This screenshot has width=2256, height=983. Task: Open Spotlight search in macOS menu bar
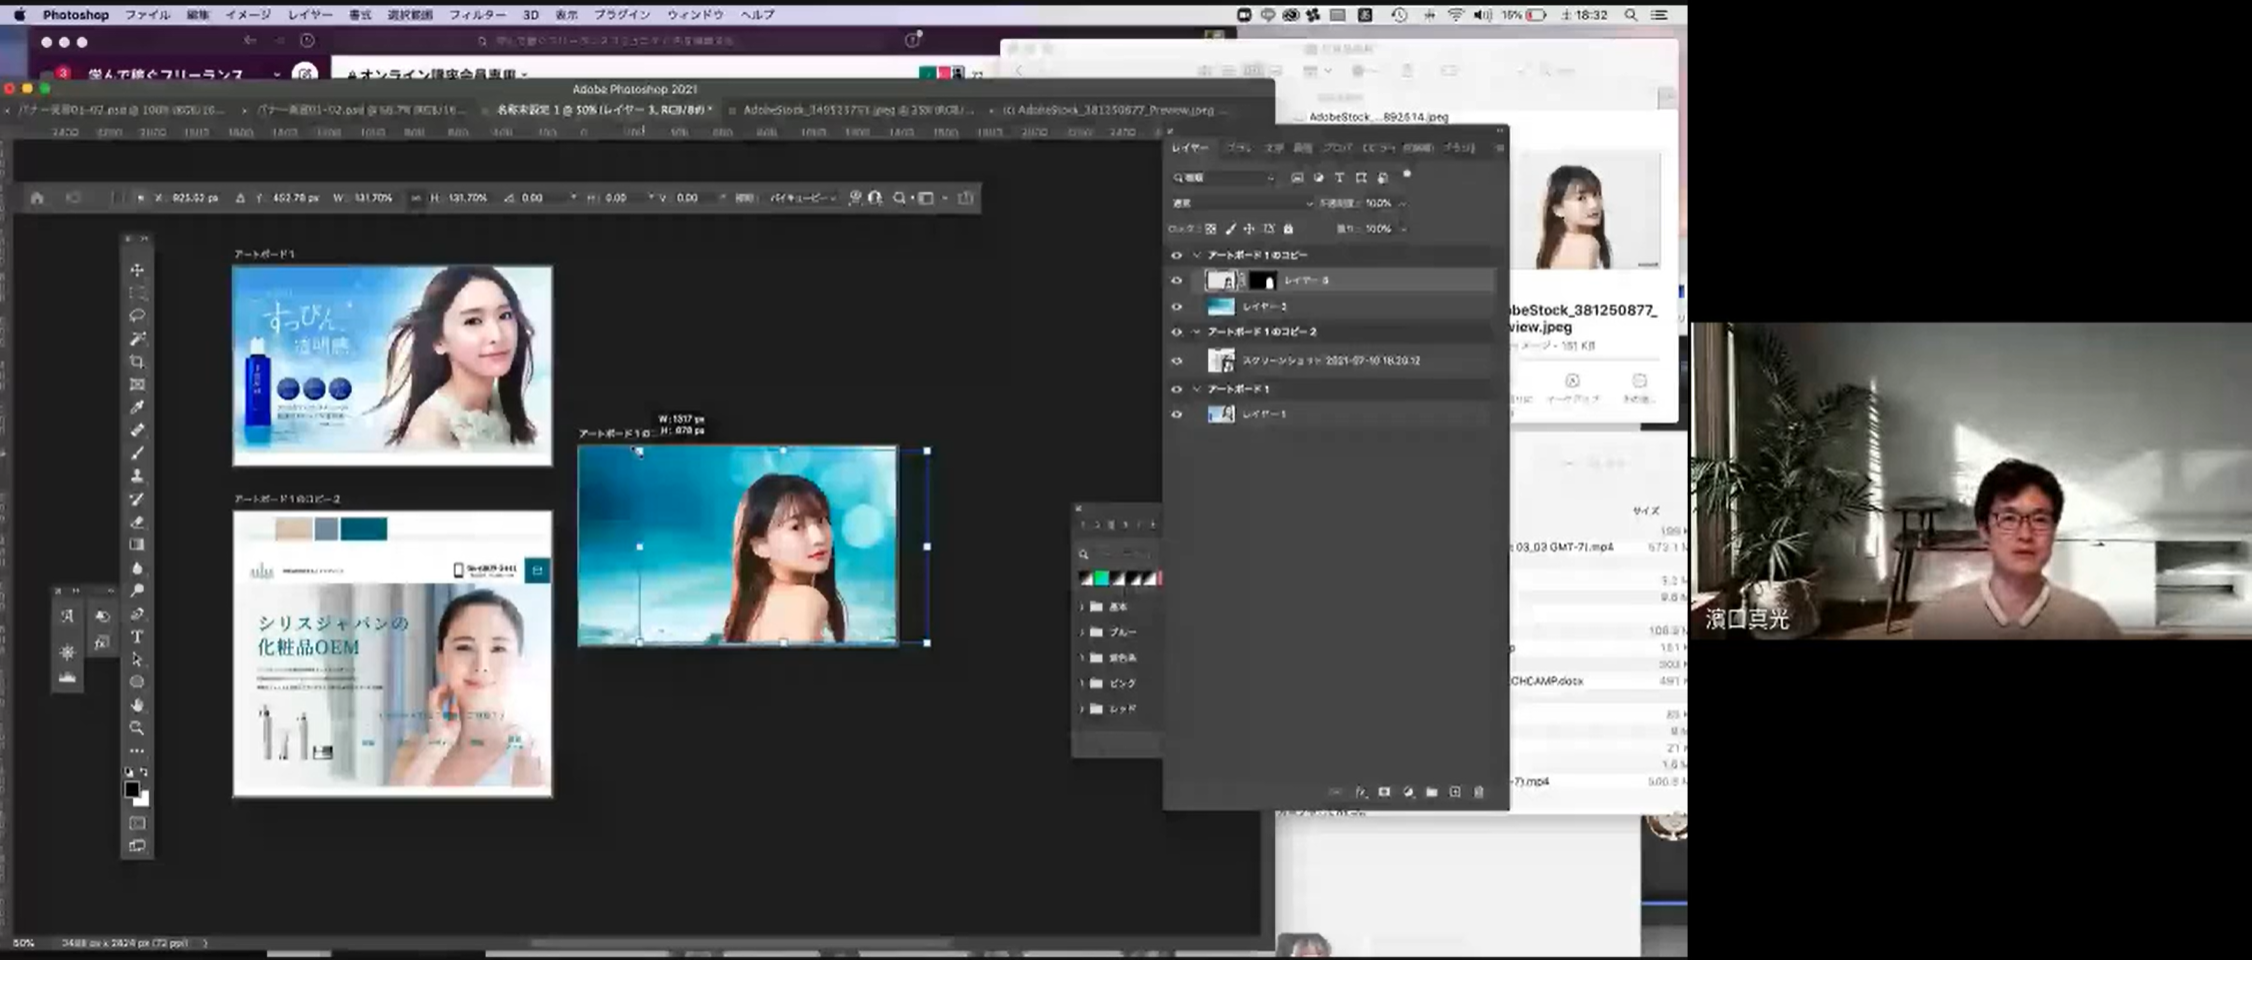[1631, 15]
